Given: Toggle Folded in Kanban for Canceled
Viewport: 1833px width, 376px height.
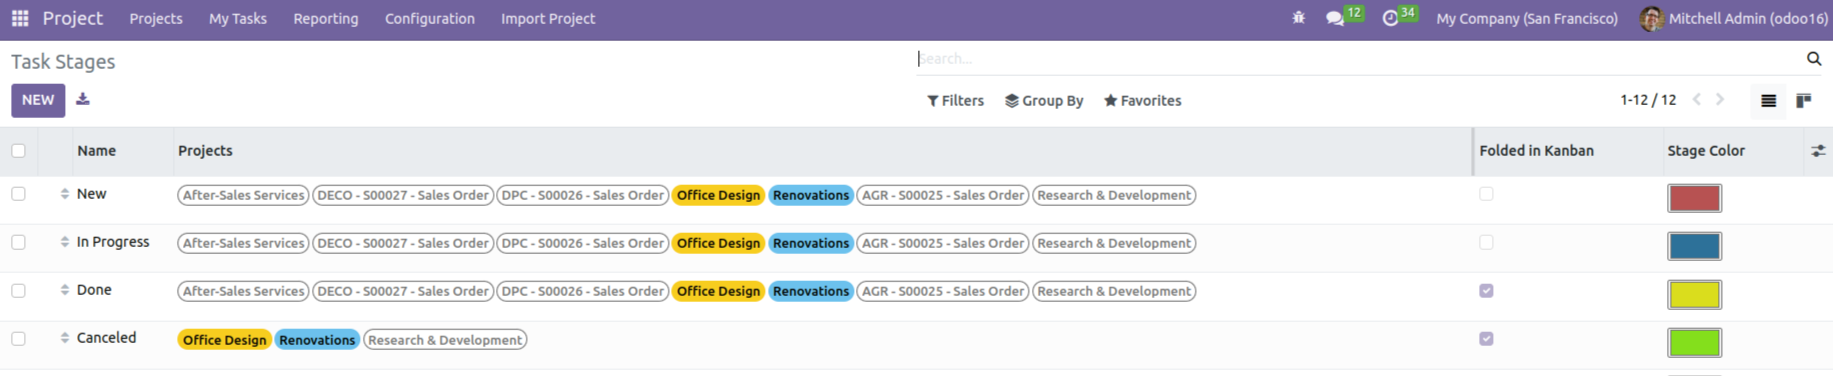Looking at the screenshot, I should (x=1486, y=338).
